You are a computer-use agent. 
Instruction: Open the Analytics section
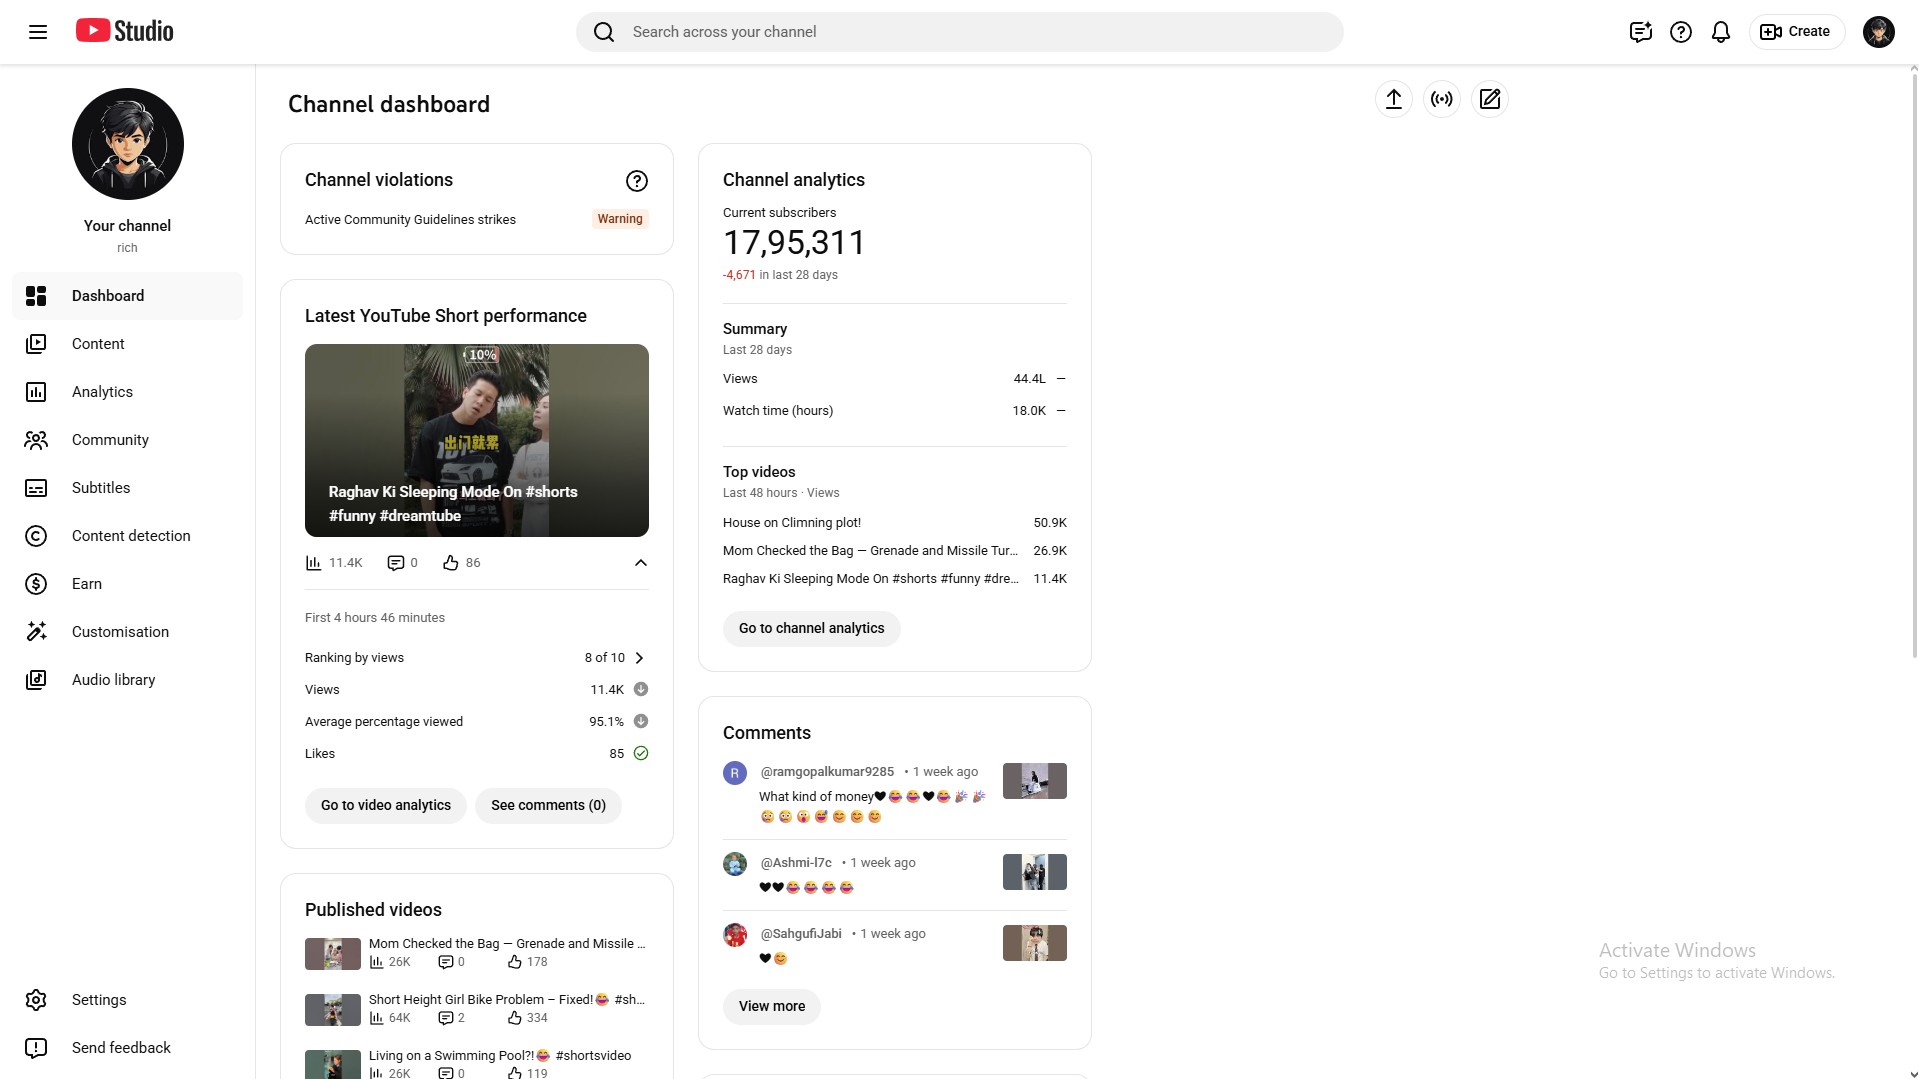pos(103,391)
